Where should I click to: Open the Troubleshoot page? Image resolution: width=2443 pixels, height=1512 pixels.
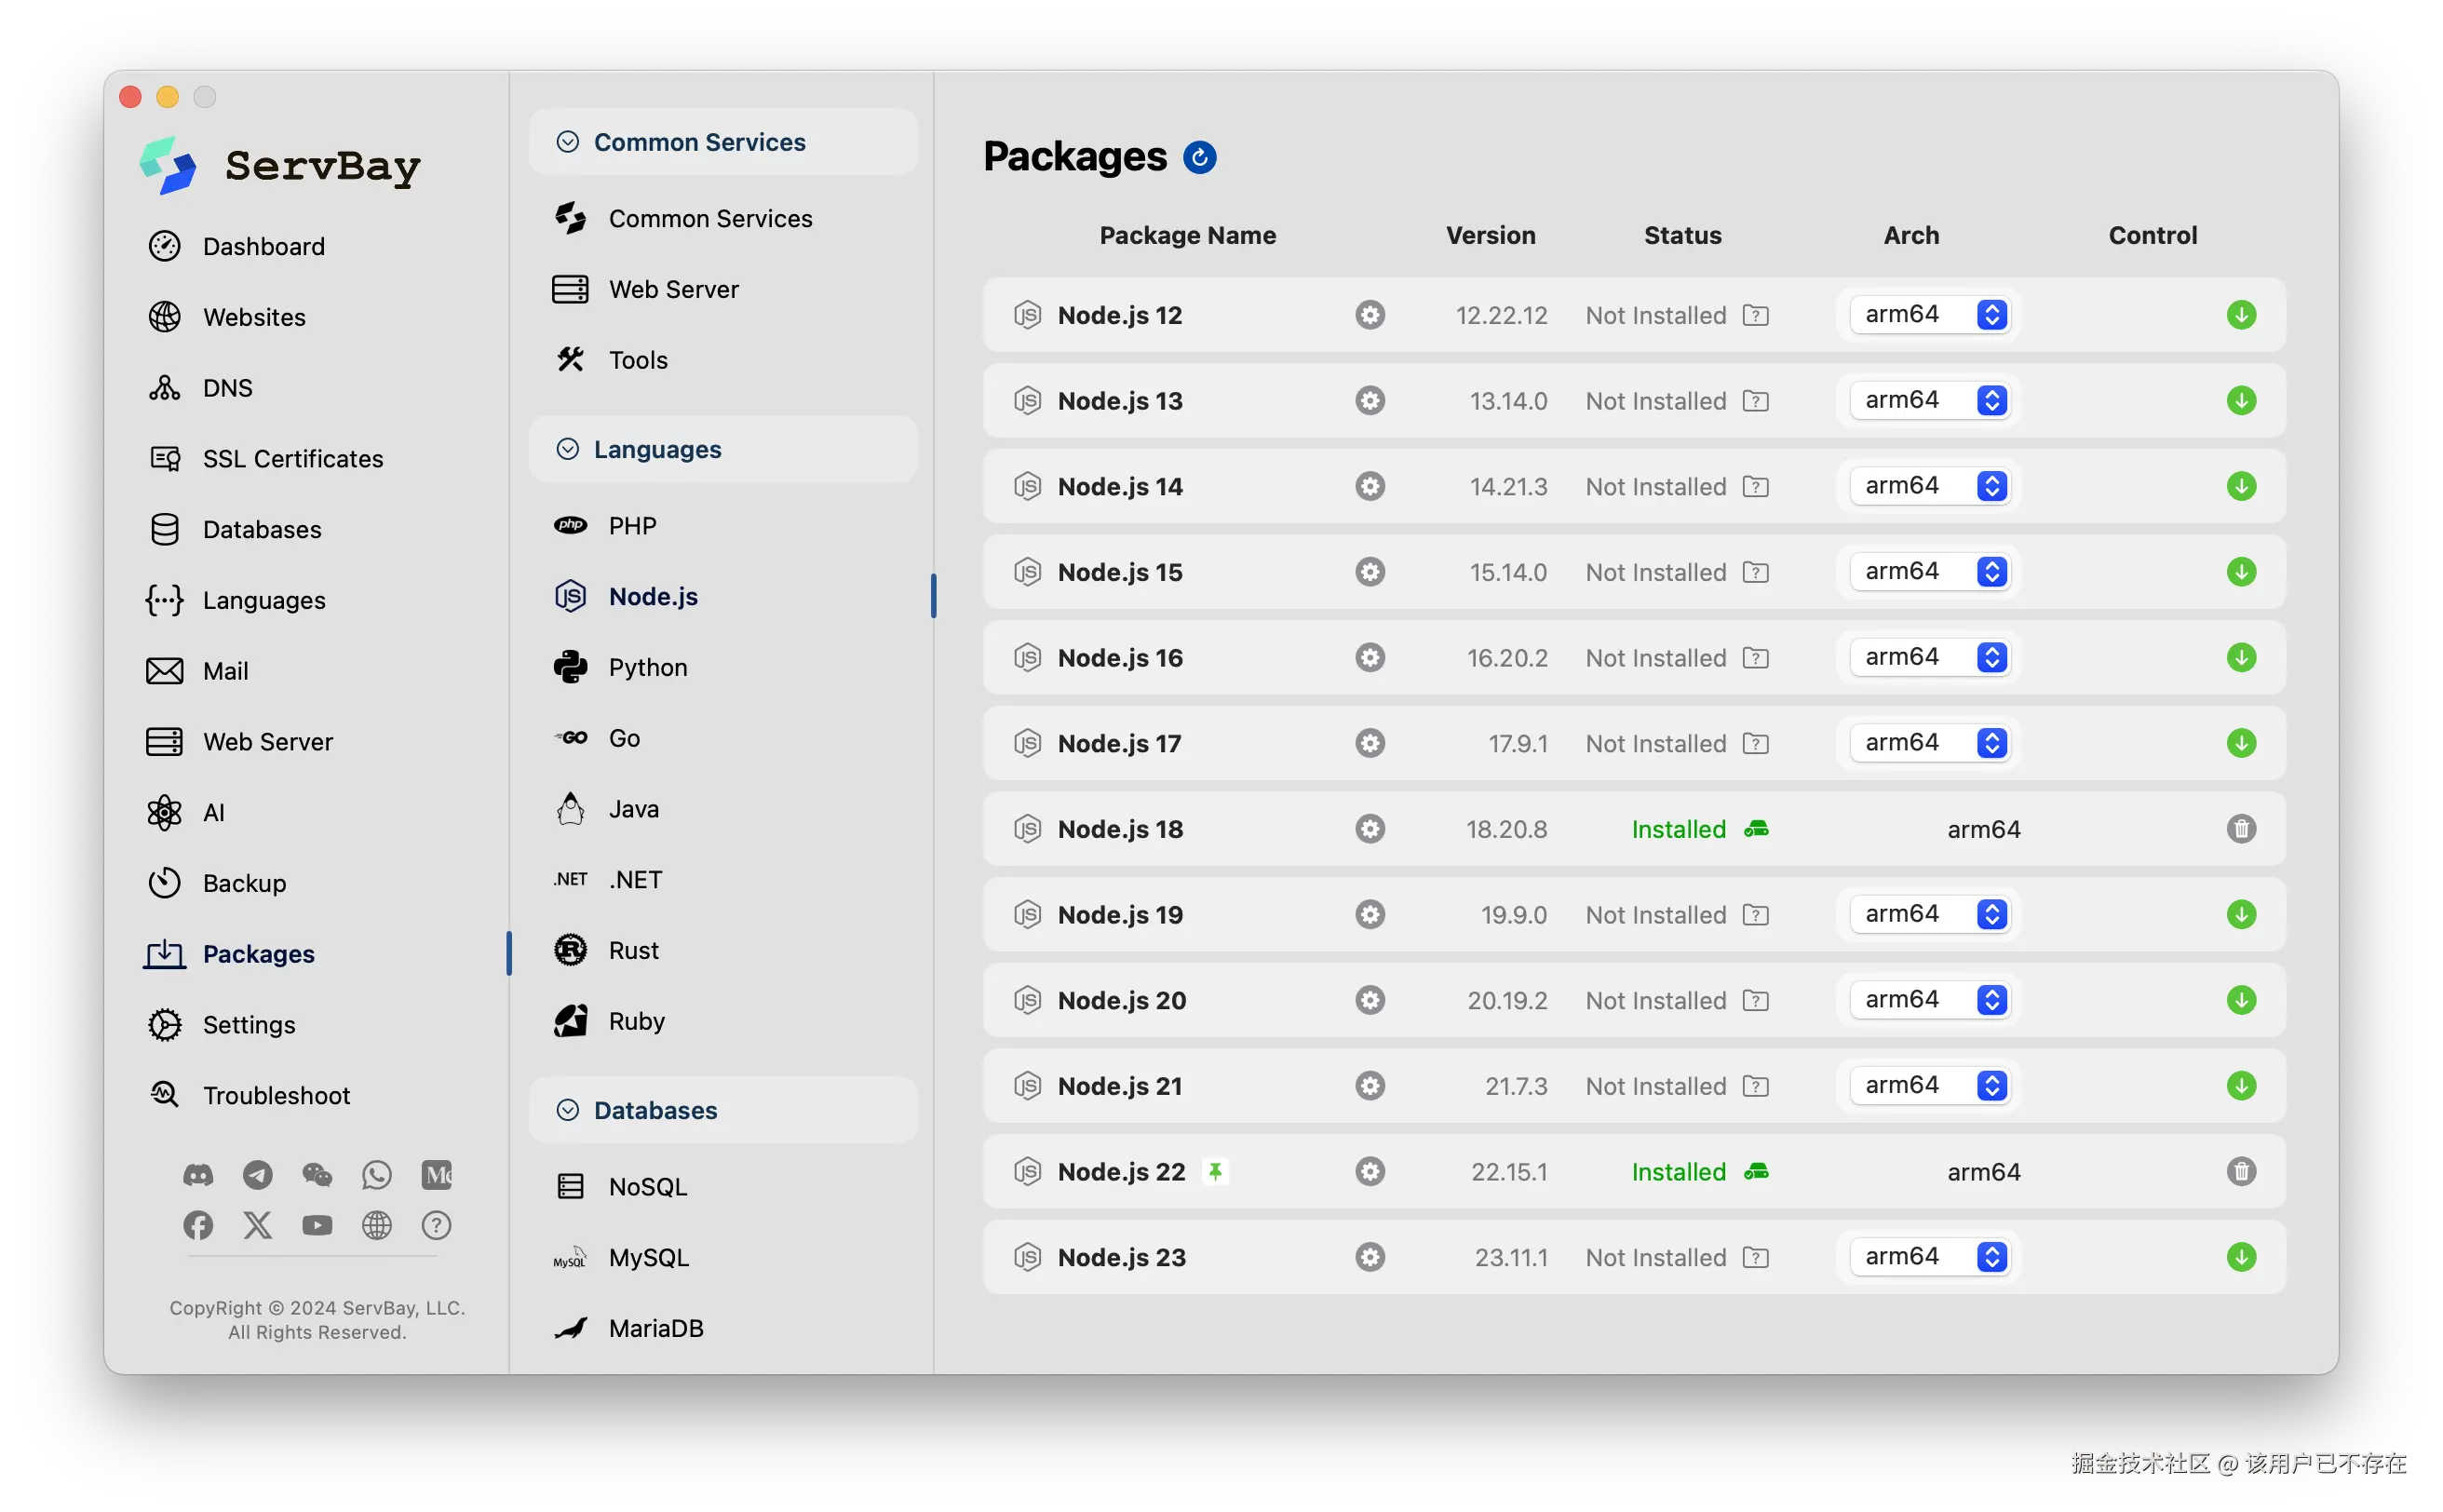click(x=276, y=1095)
